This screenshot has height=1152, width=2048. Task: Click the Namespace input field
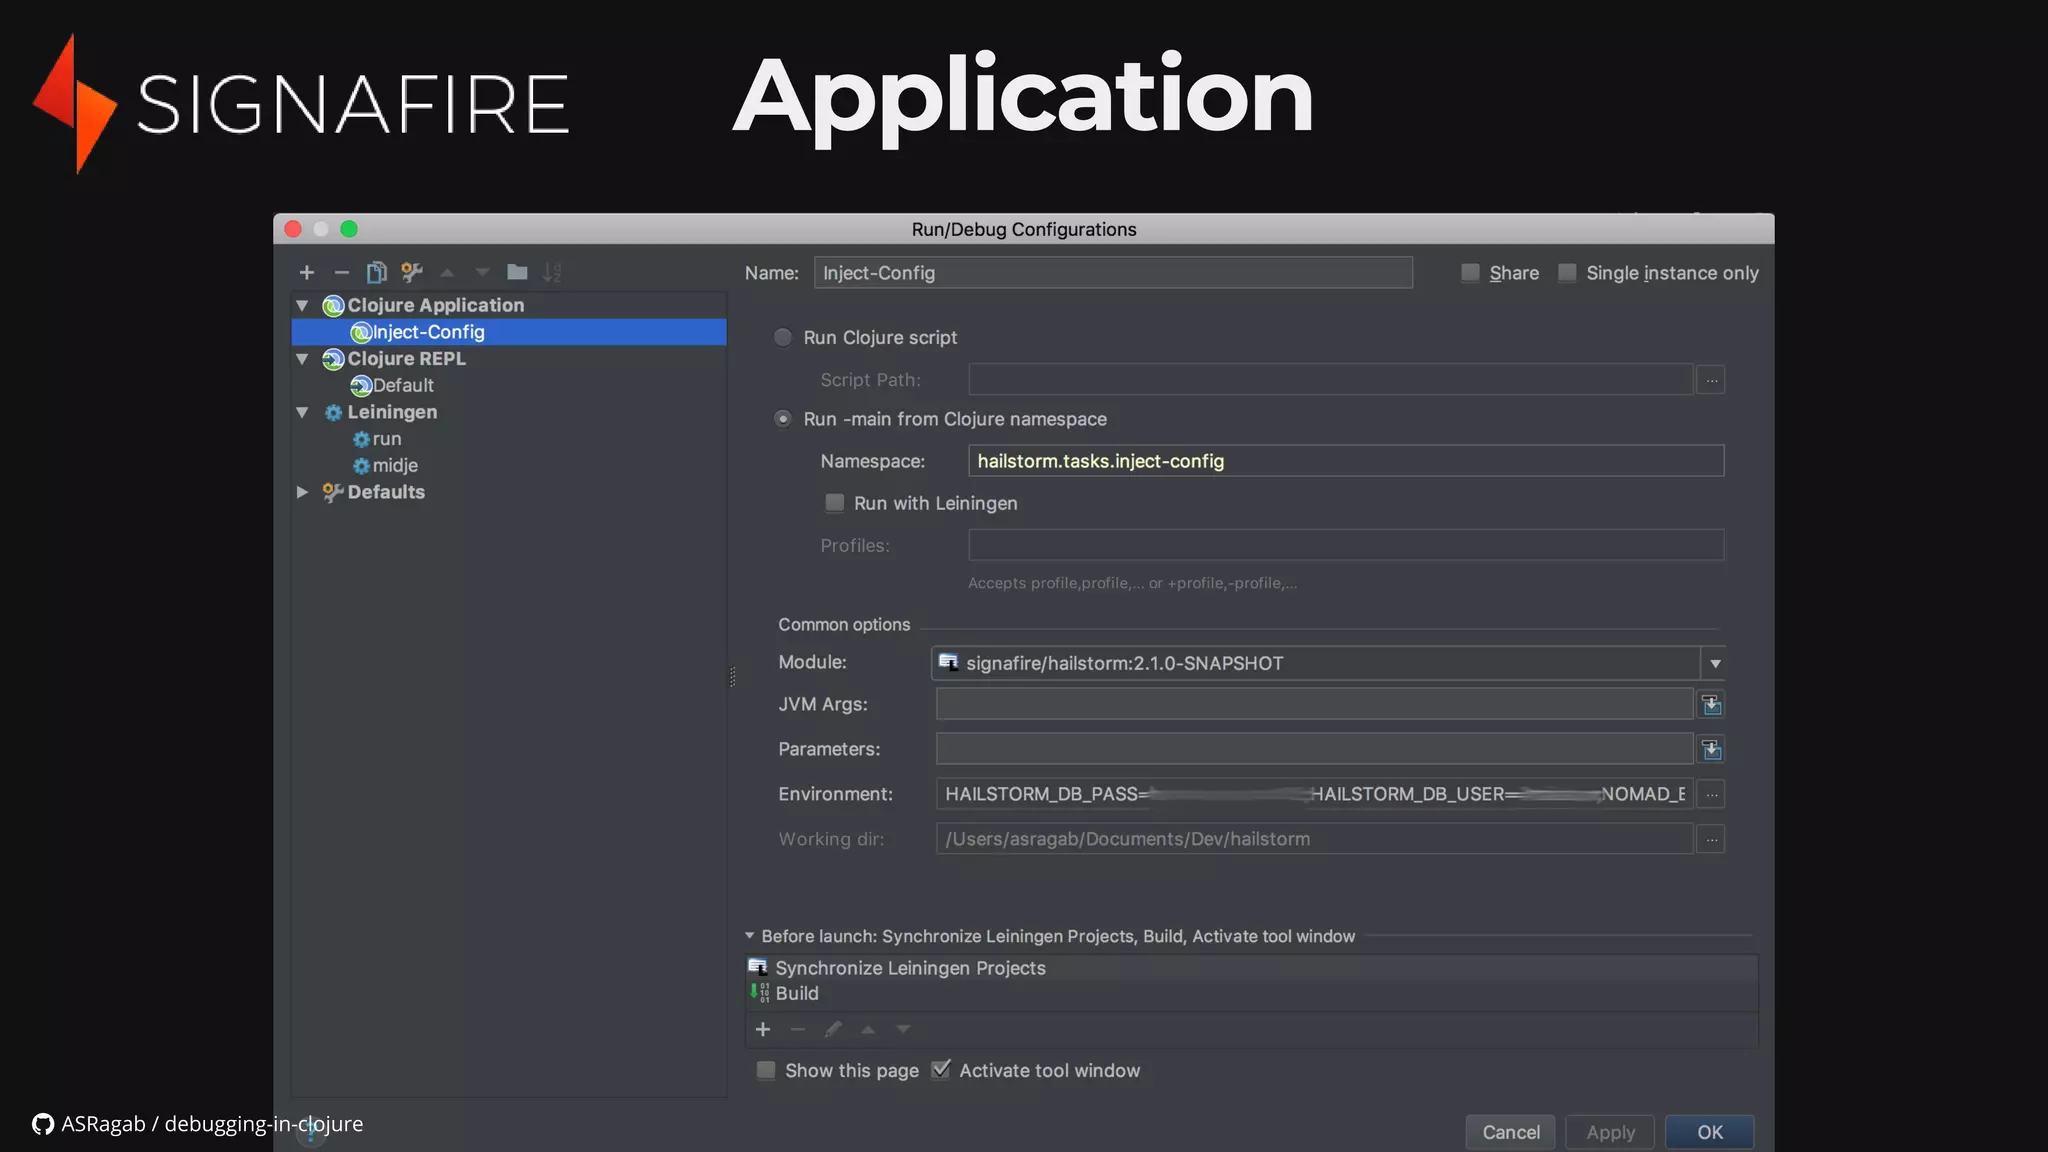1346,461
